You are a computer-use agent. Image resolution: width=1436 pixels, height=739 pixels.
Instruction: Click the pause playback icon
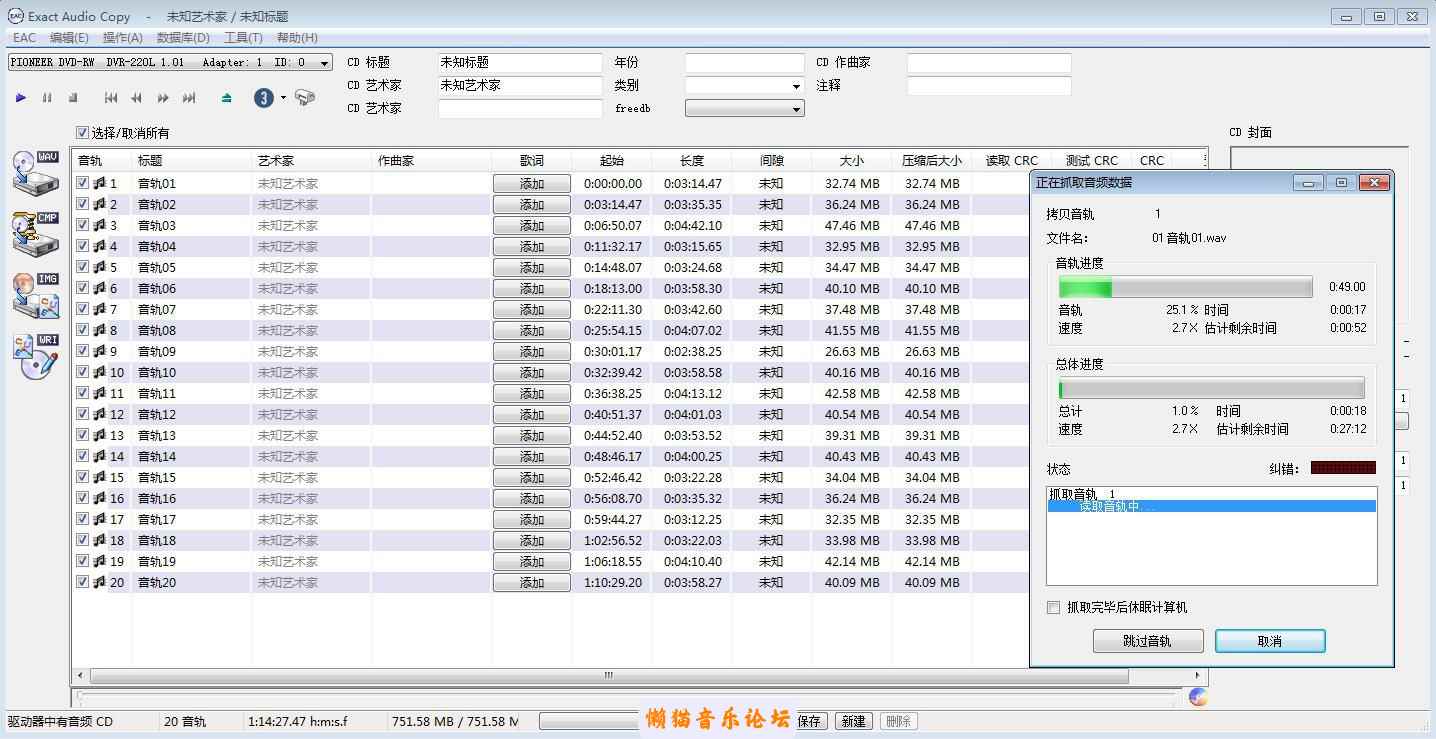[47, 98]
